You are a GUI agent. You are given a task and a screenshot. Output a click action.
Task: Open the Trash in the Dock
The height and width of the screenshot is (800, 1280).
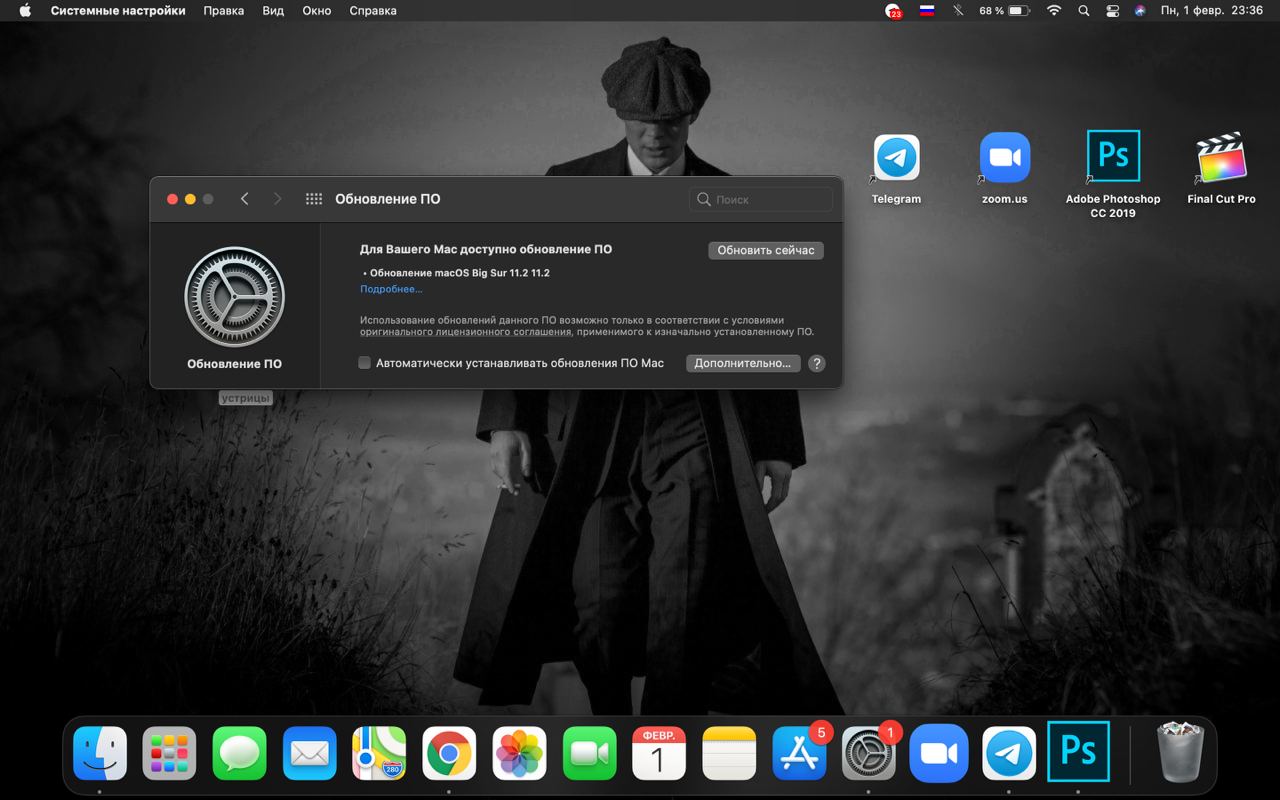tap(1180, 752)
